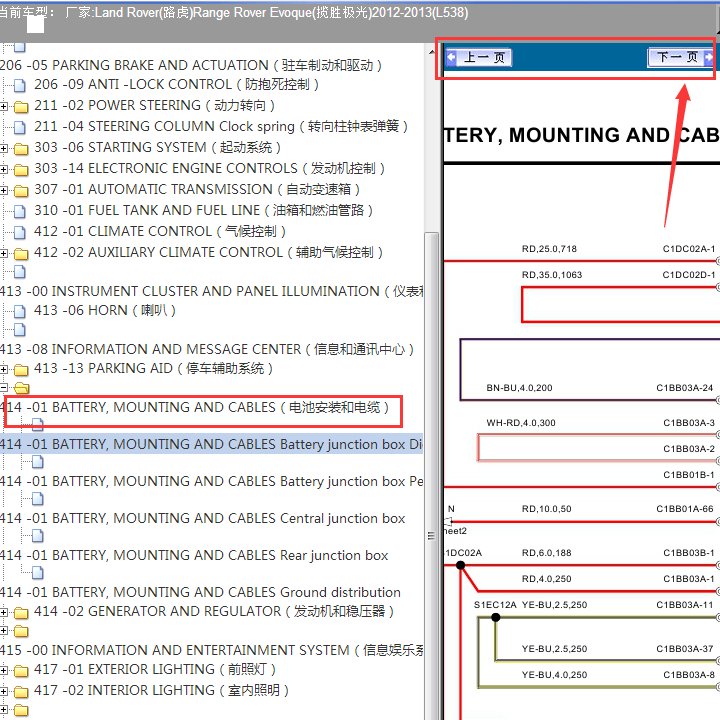Click page icon above 413-00 INSTRUMENT CLUSTER
Screen dimensions: 720x720
20,272
